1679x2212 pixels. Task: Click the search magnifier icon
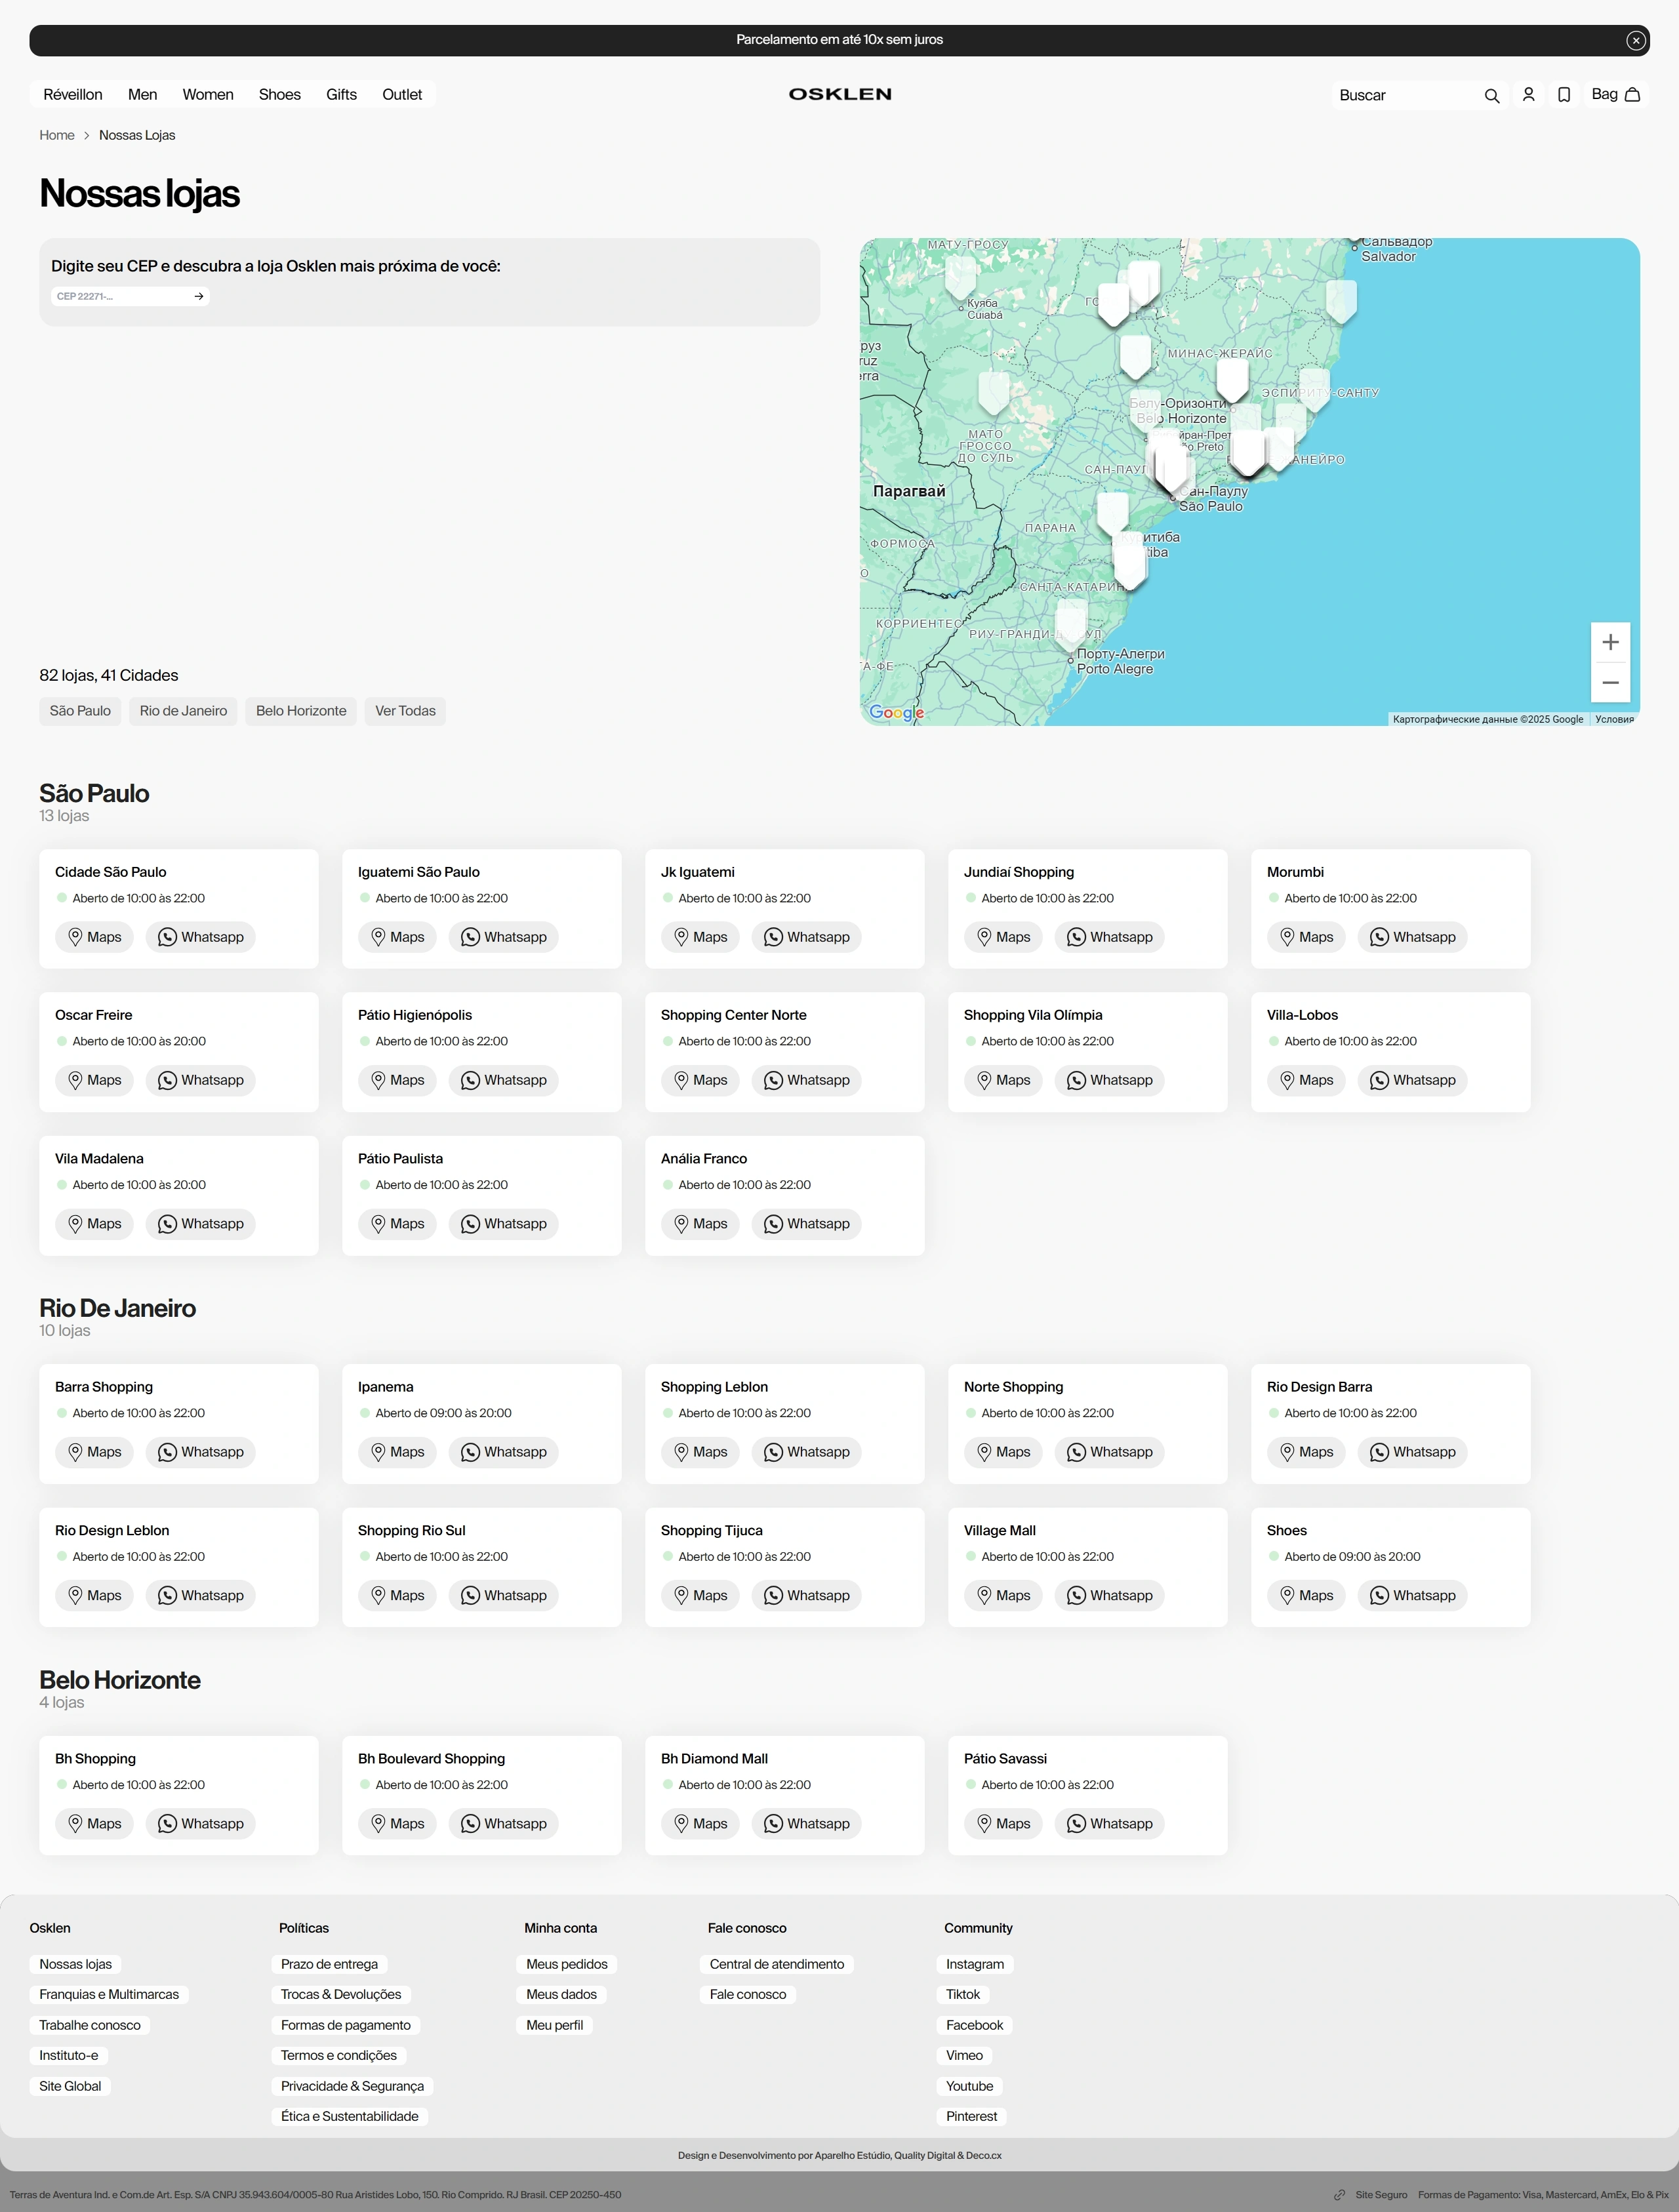click(x=1491, y=95)
